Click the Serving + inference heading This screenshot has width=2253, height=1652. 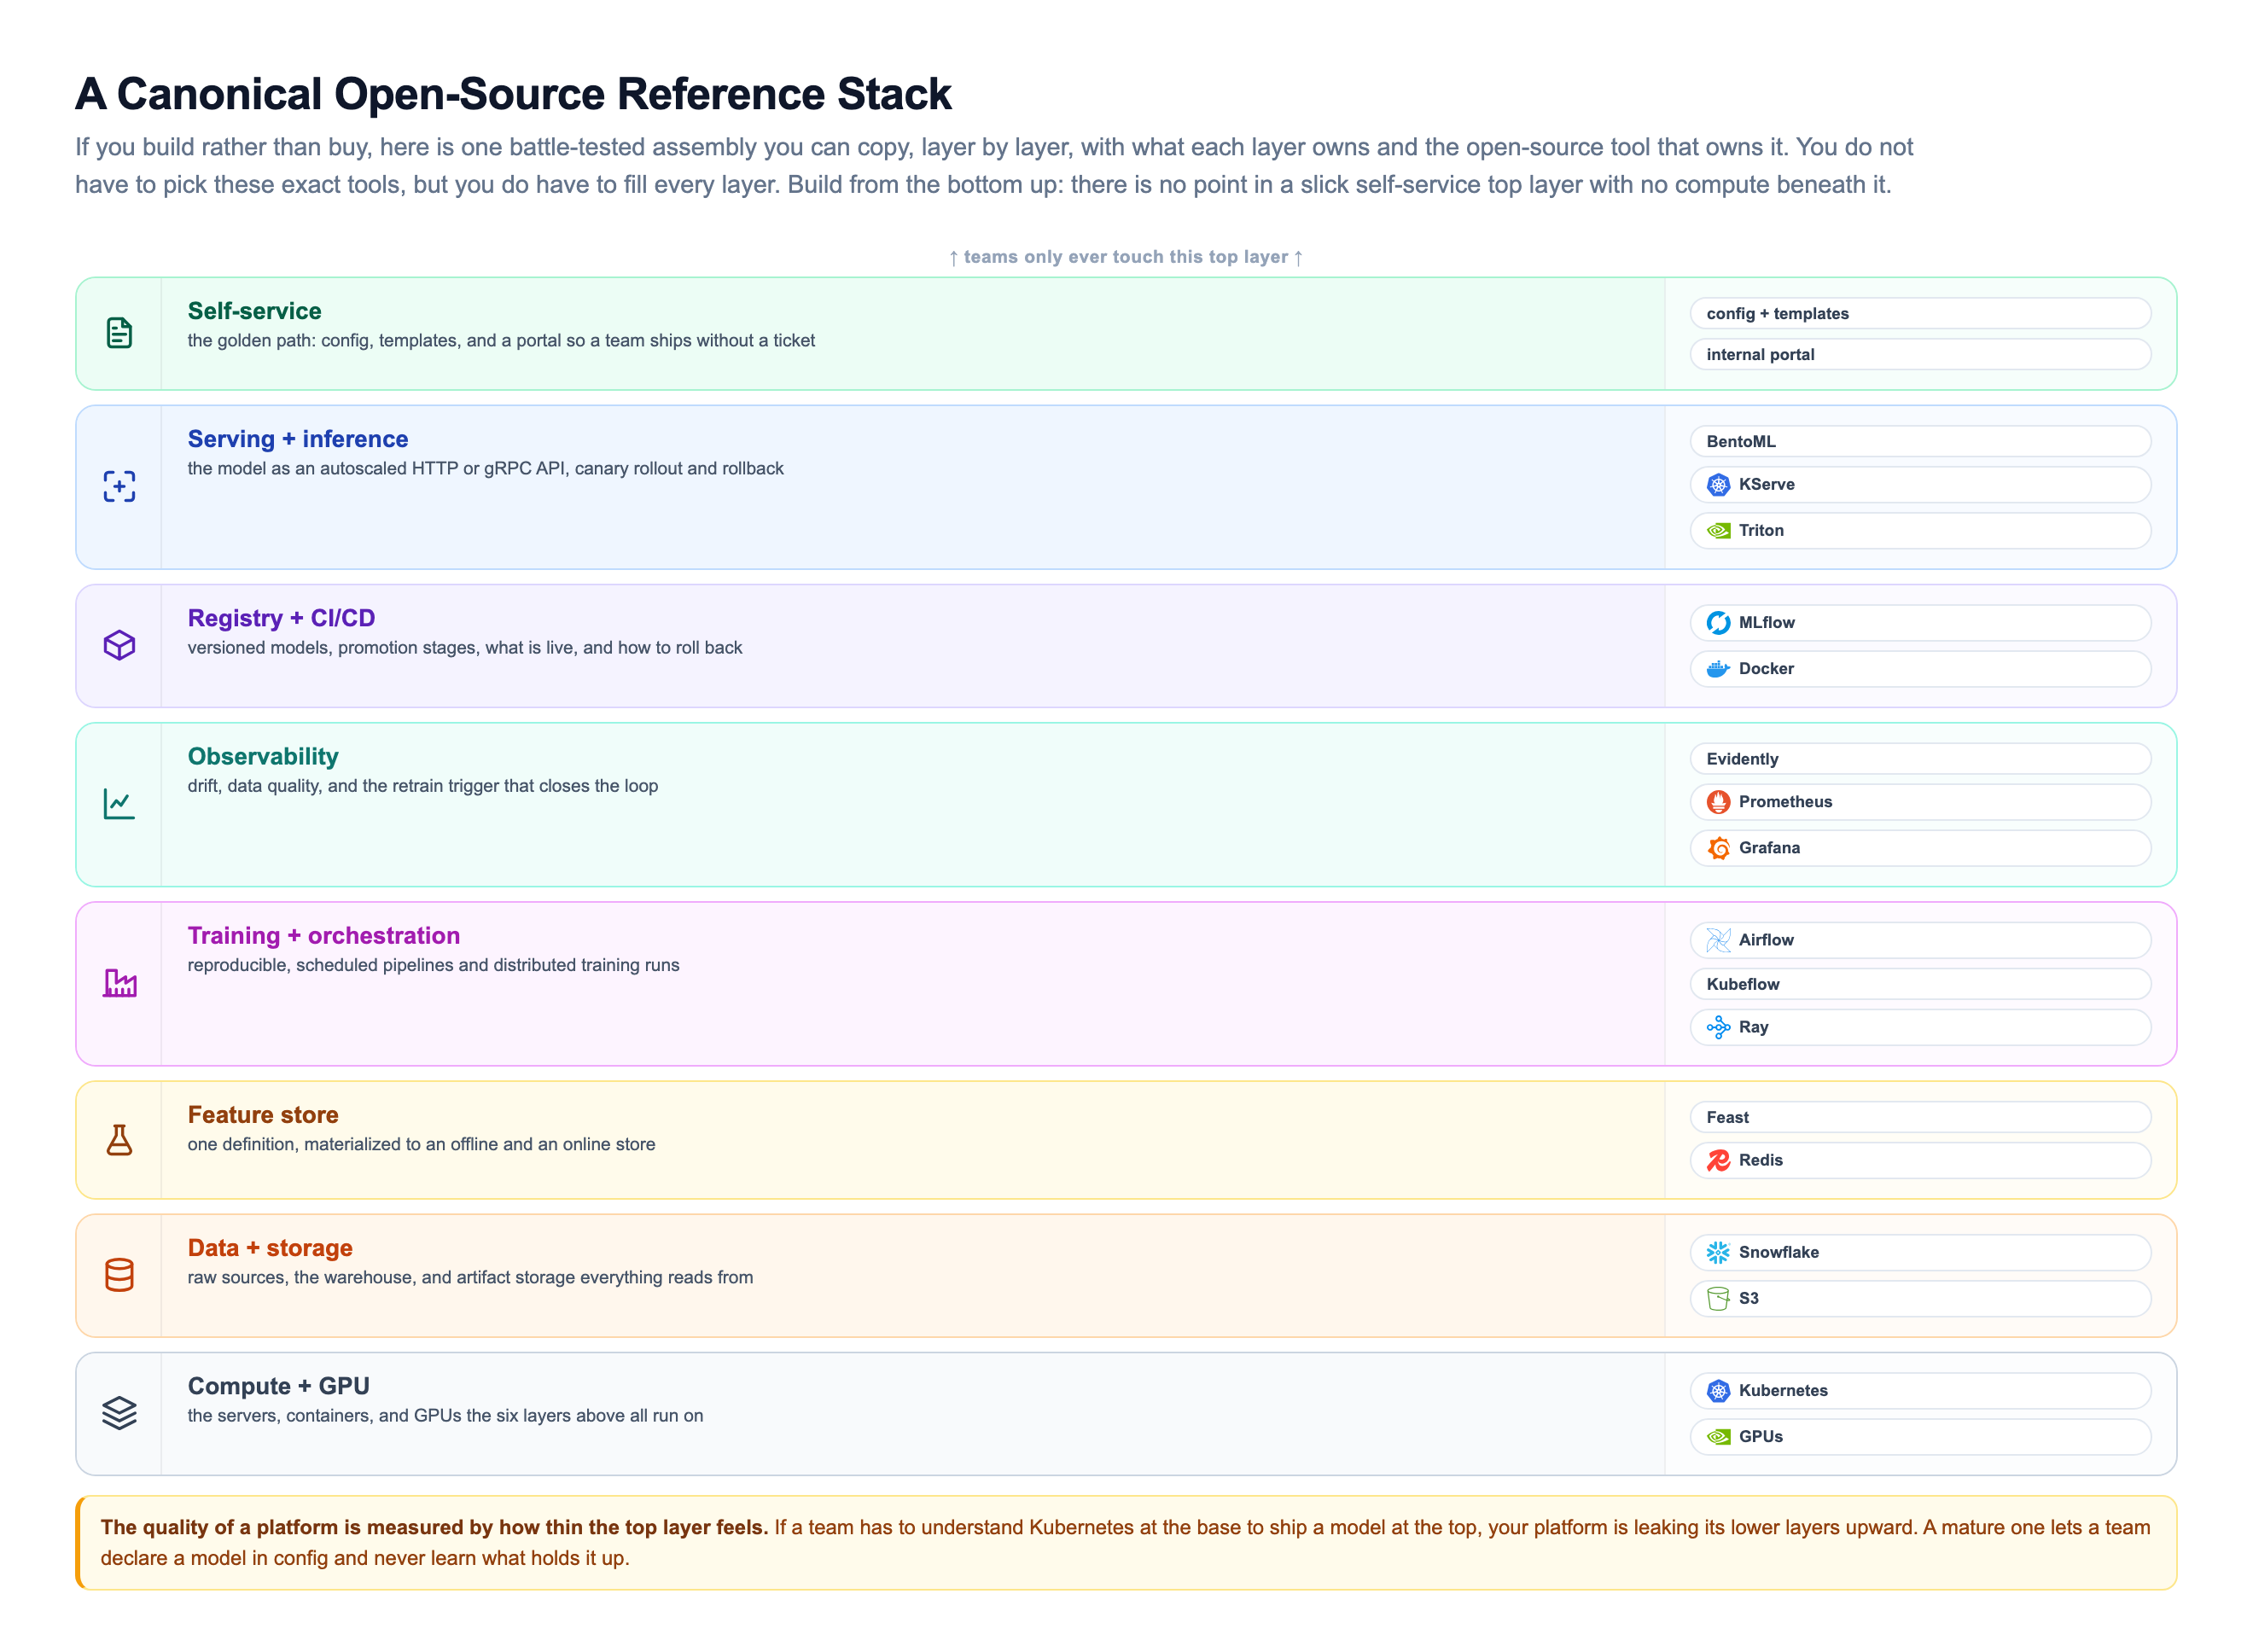[x=298, y=439]
